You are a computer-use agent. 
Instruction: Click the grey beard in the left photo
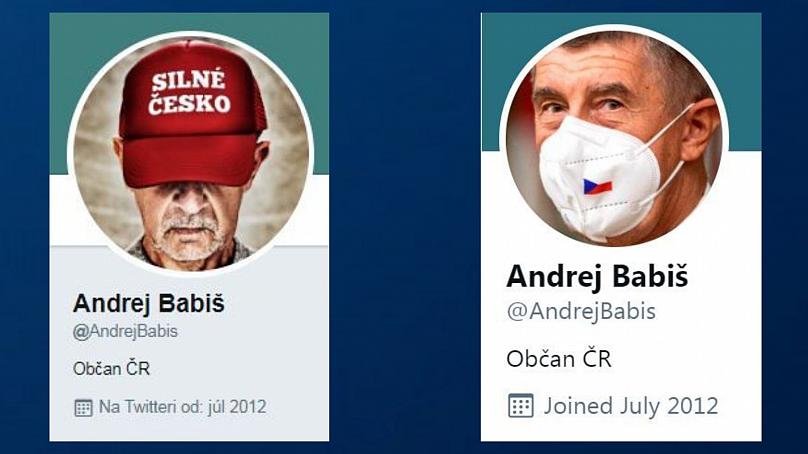(x=190, y=238)
